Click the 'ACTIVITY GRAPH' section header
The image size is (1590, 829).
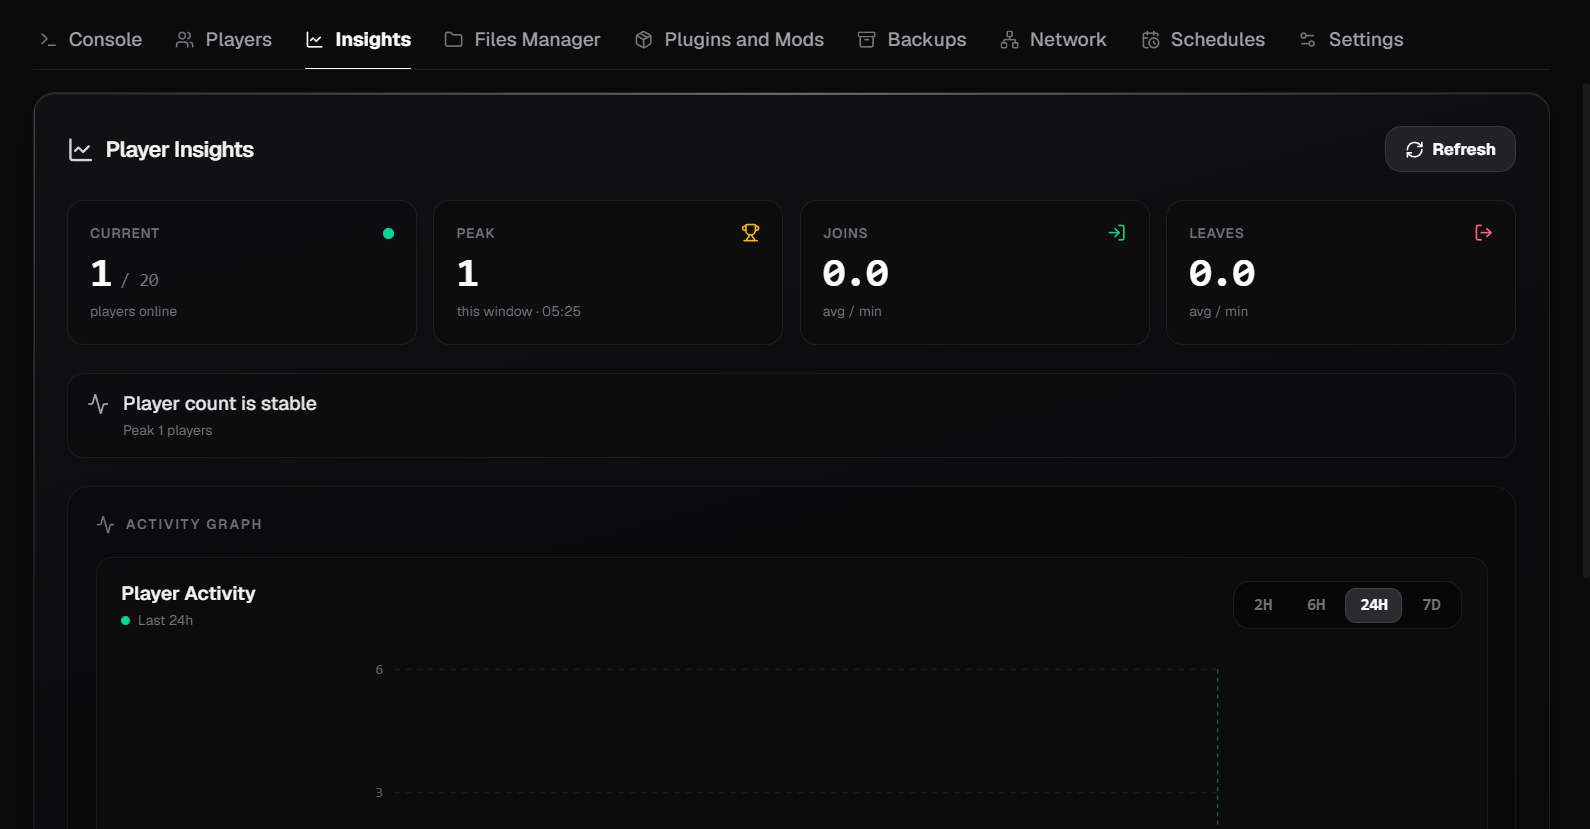(194, 524)
